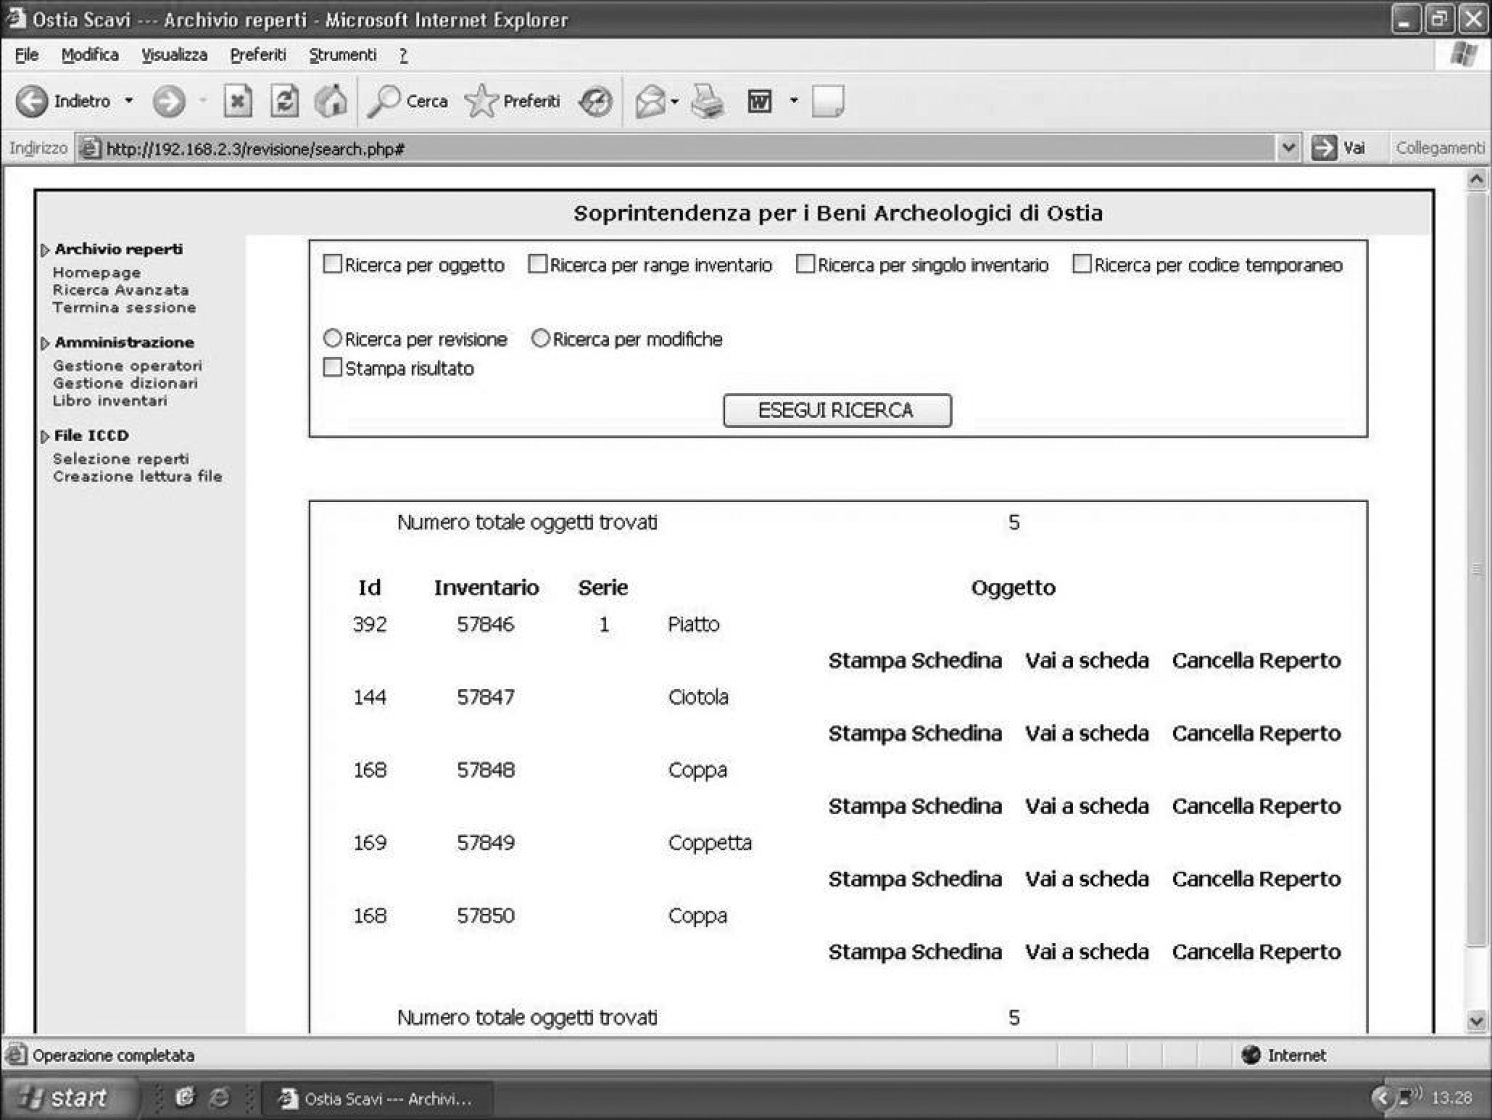Viewport: 1492px width, 1120px height.
Task: Open the Preferiti menu
Action: coord(258,55)
